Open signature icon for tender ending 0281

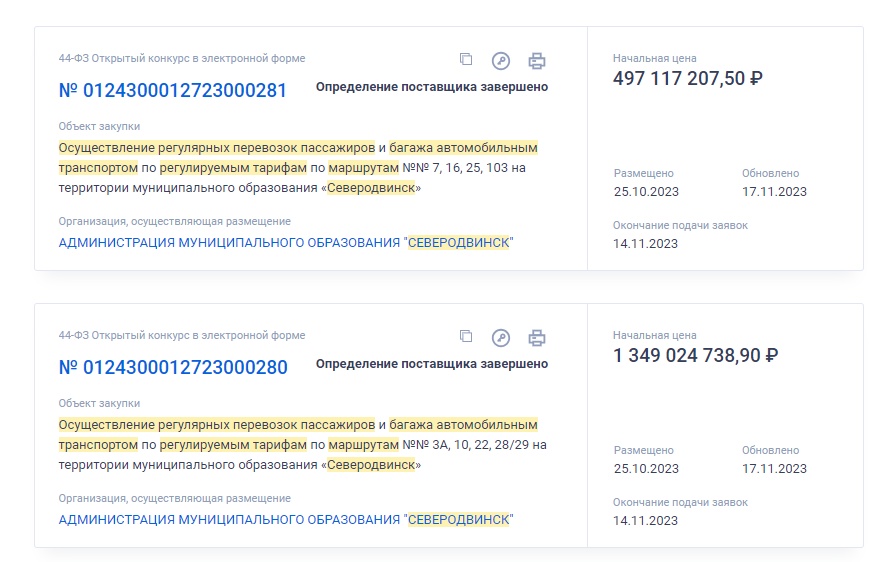501,60
